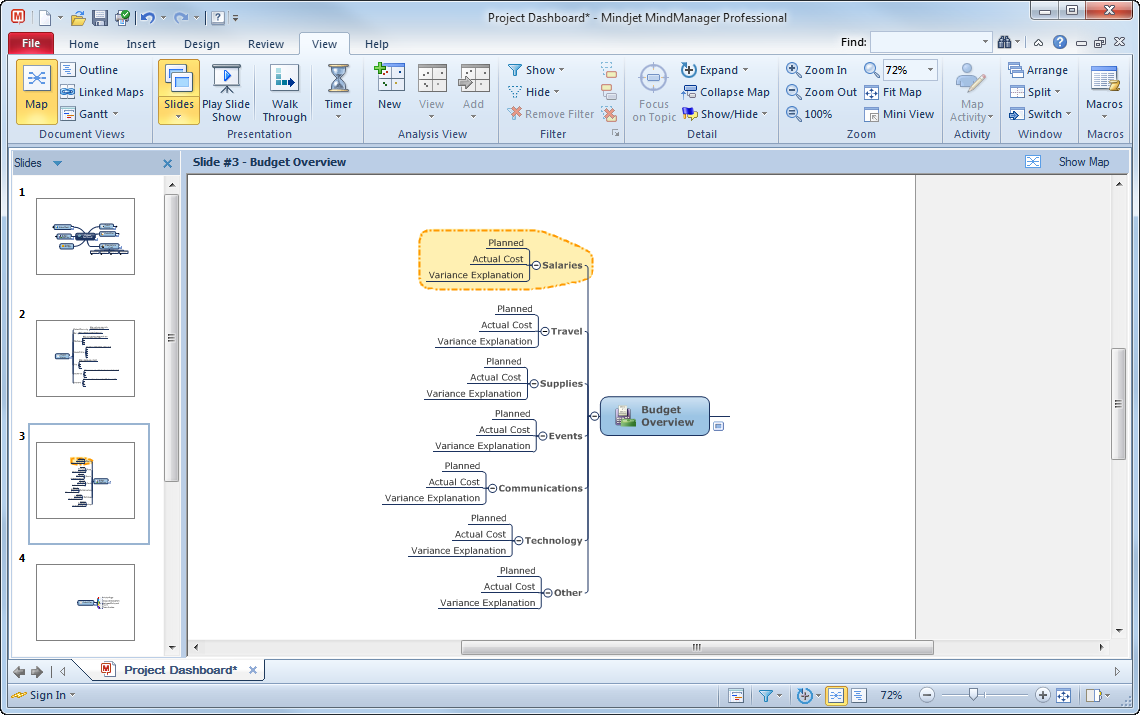Collapse the Supplies topic
The width and height of the screenshot is (1140, 715).
[534, 384]
